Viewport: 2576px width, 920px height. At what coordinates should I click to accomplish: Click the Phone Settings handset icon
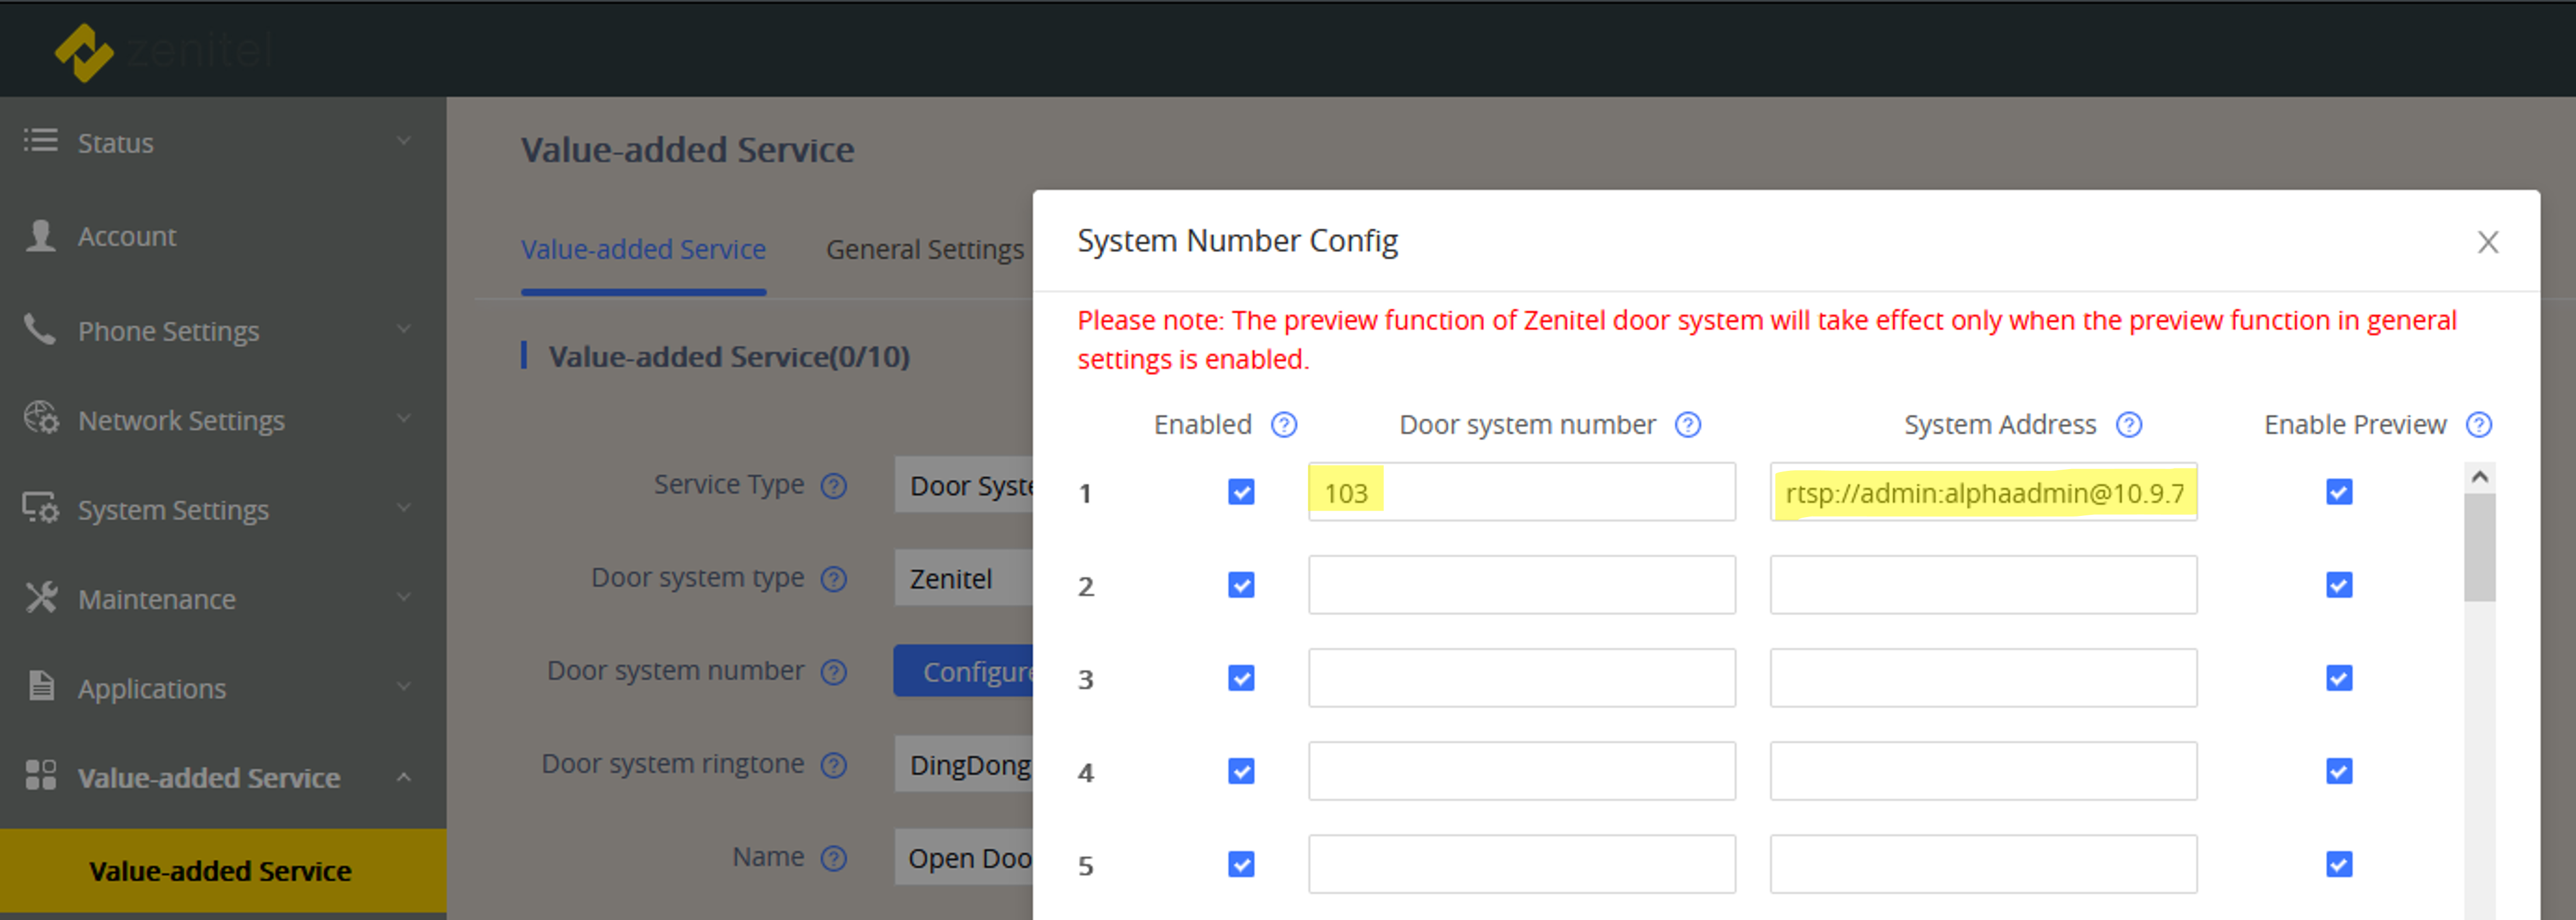40,329
